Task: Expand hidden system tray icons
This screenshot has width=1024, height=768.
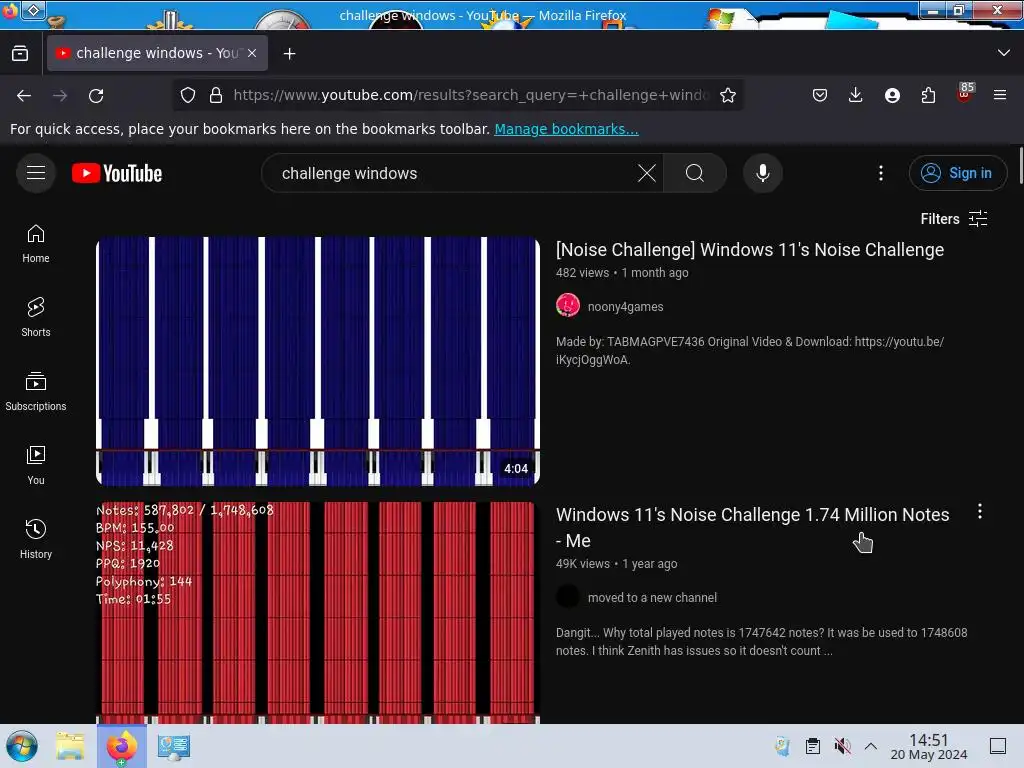Action: pyautogui.click(x=871, y=746)
